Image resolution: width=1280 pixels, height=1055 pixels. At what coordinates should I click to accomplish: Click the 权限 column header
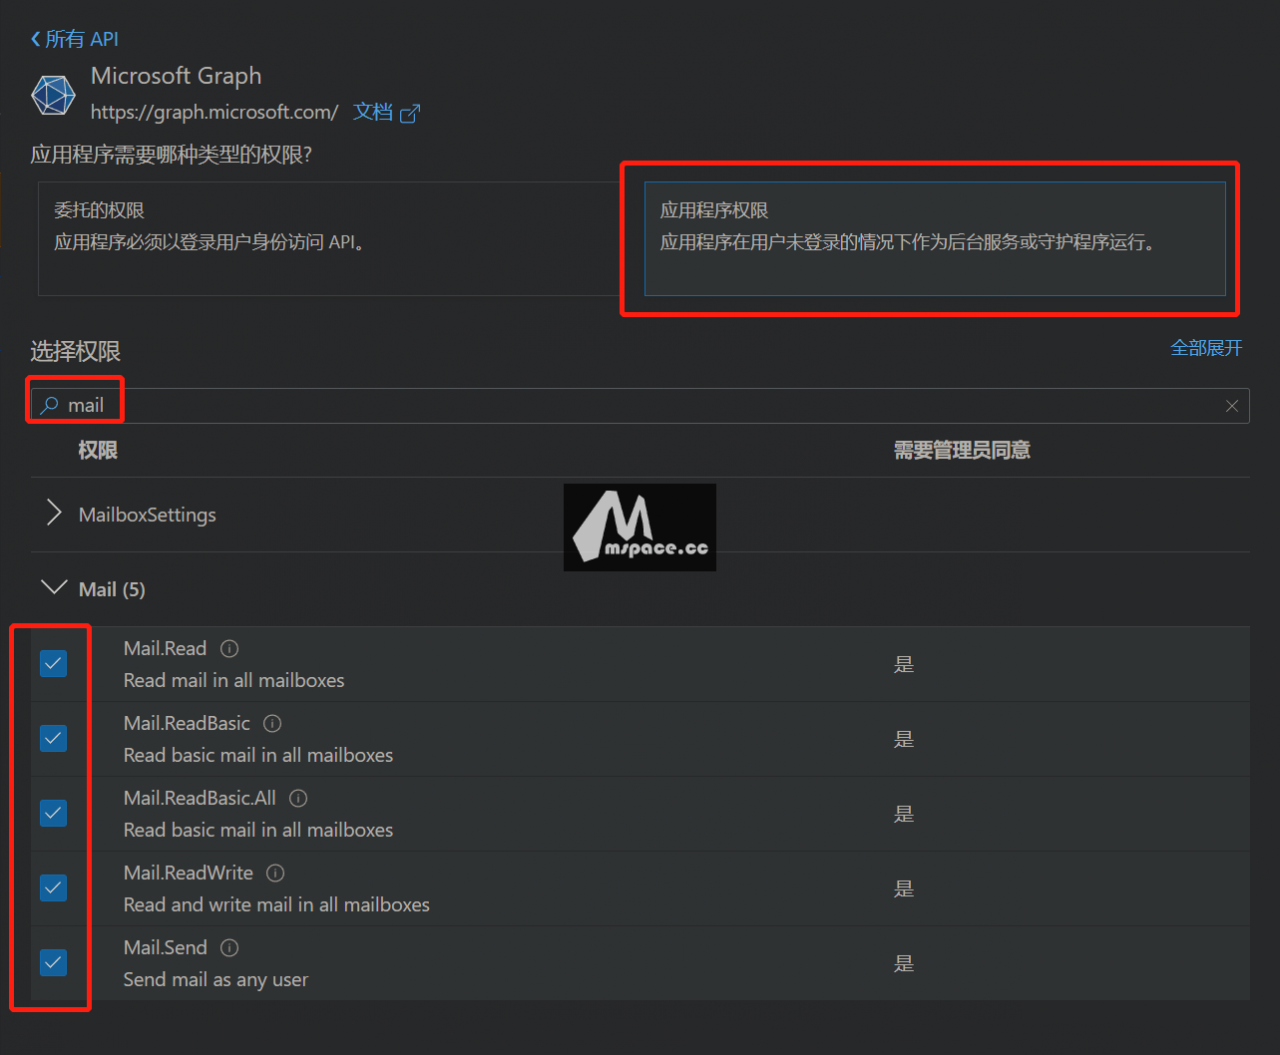tap(98, 450)
